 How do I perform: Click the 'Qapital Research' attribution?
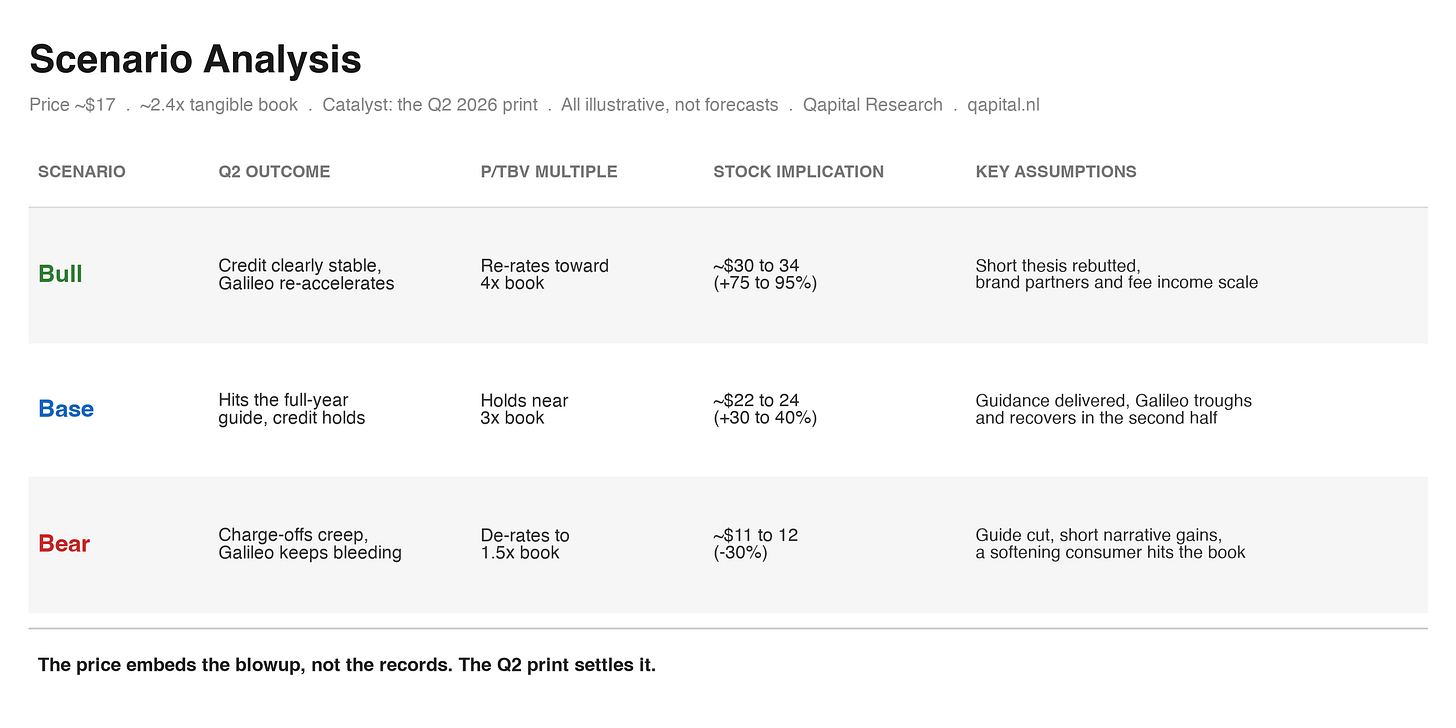pos(873,105)
